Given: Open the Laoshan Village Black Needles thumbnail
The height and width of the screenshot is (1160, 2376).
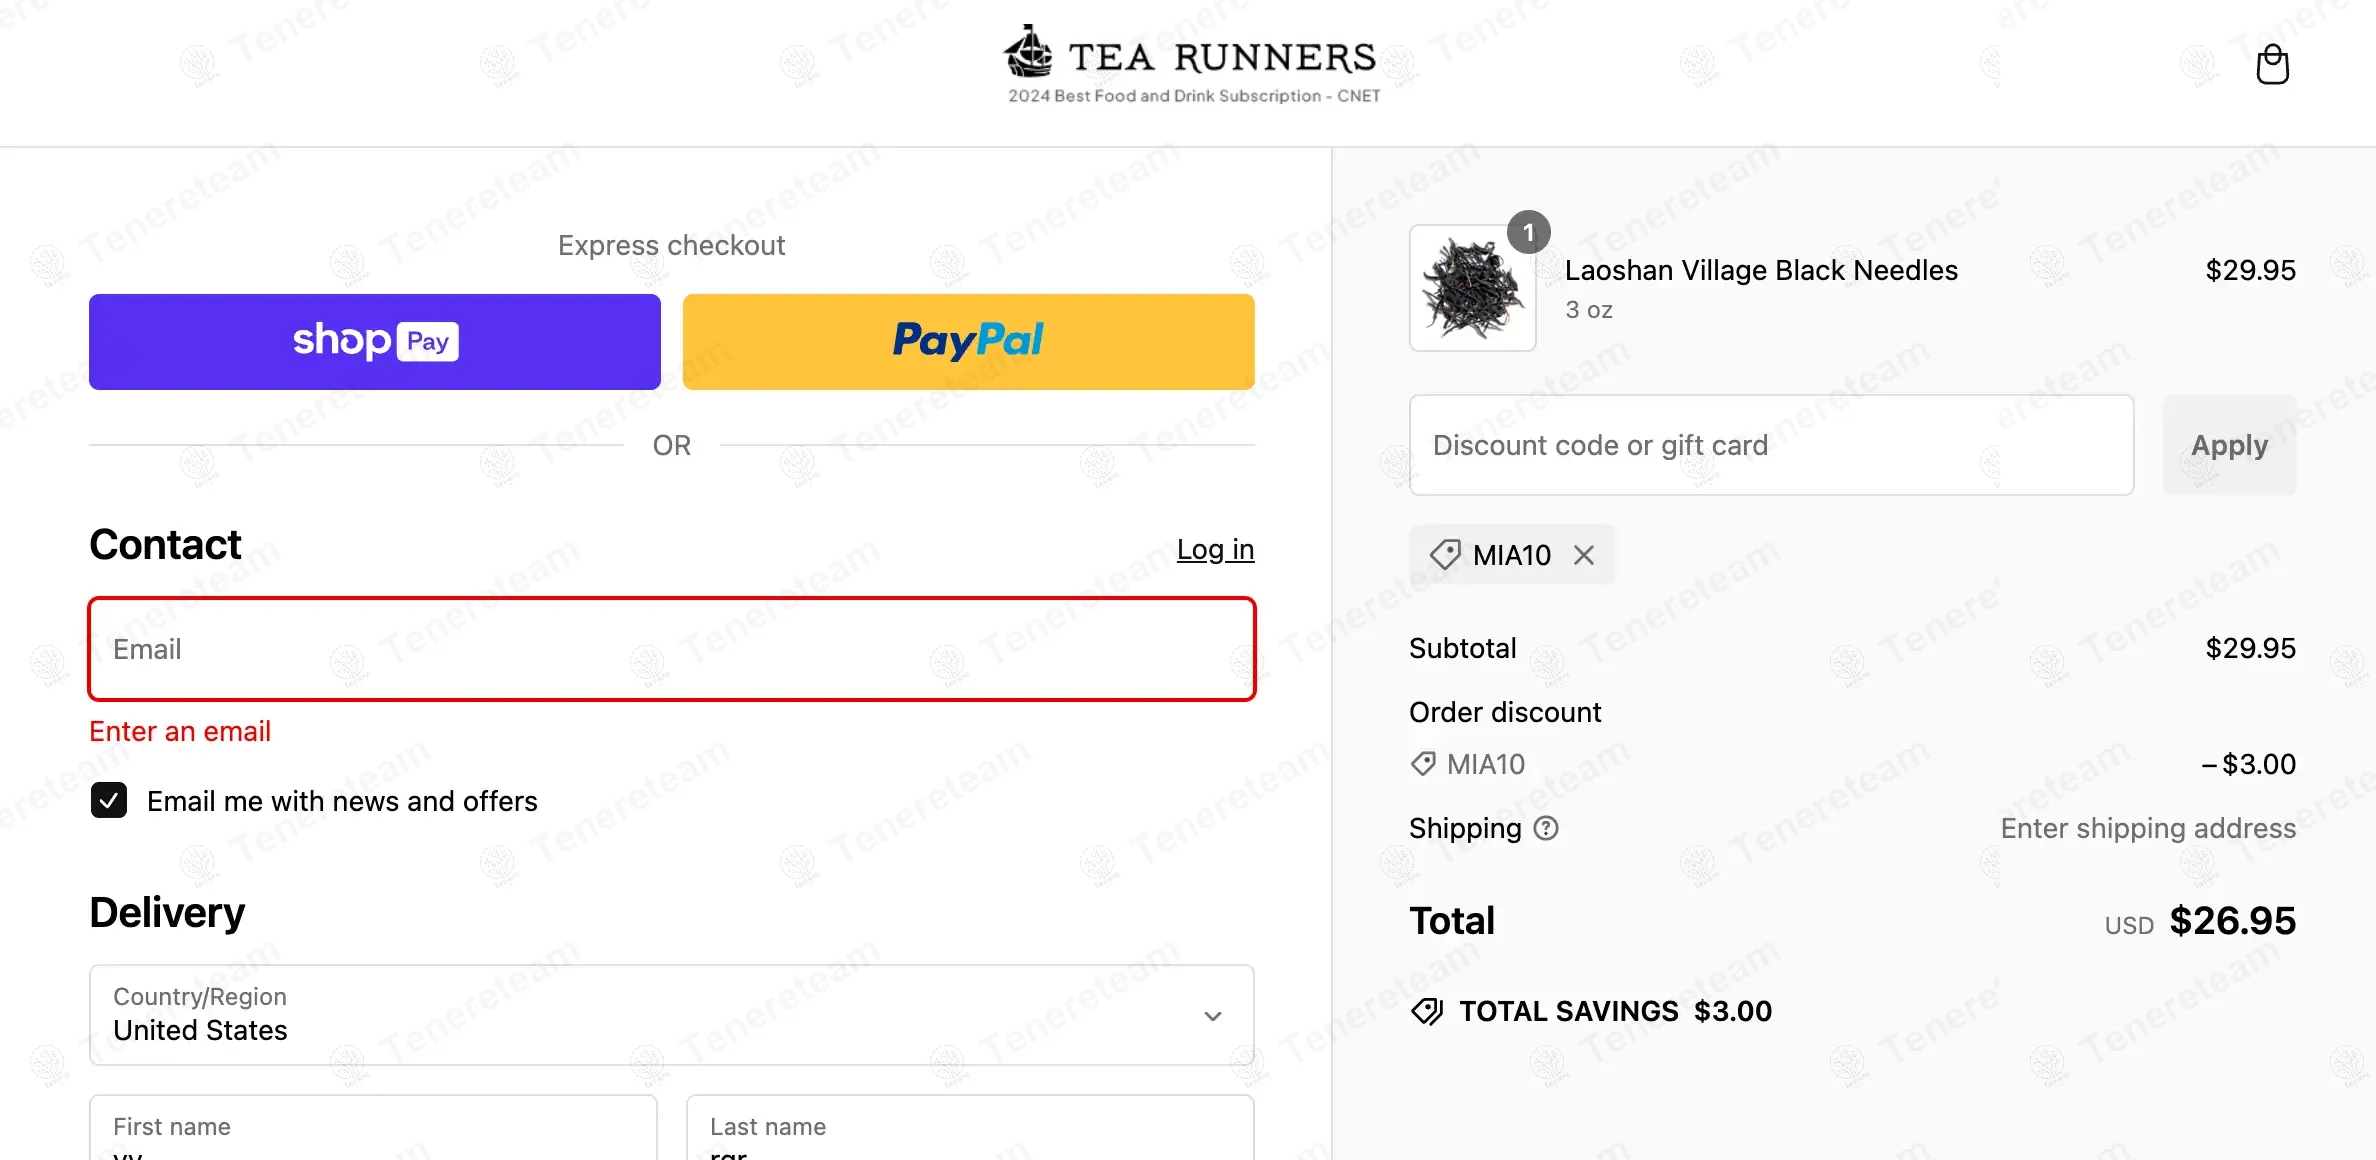Looking at the screenshot, I should (1472, 289).
